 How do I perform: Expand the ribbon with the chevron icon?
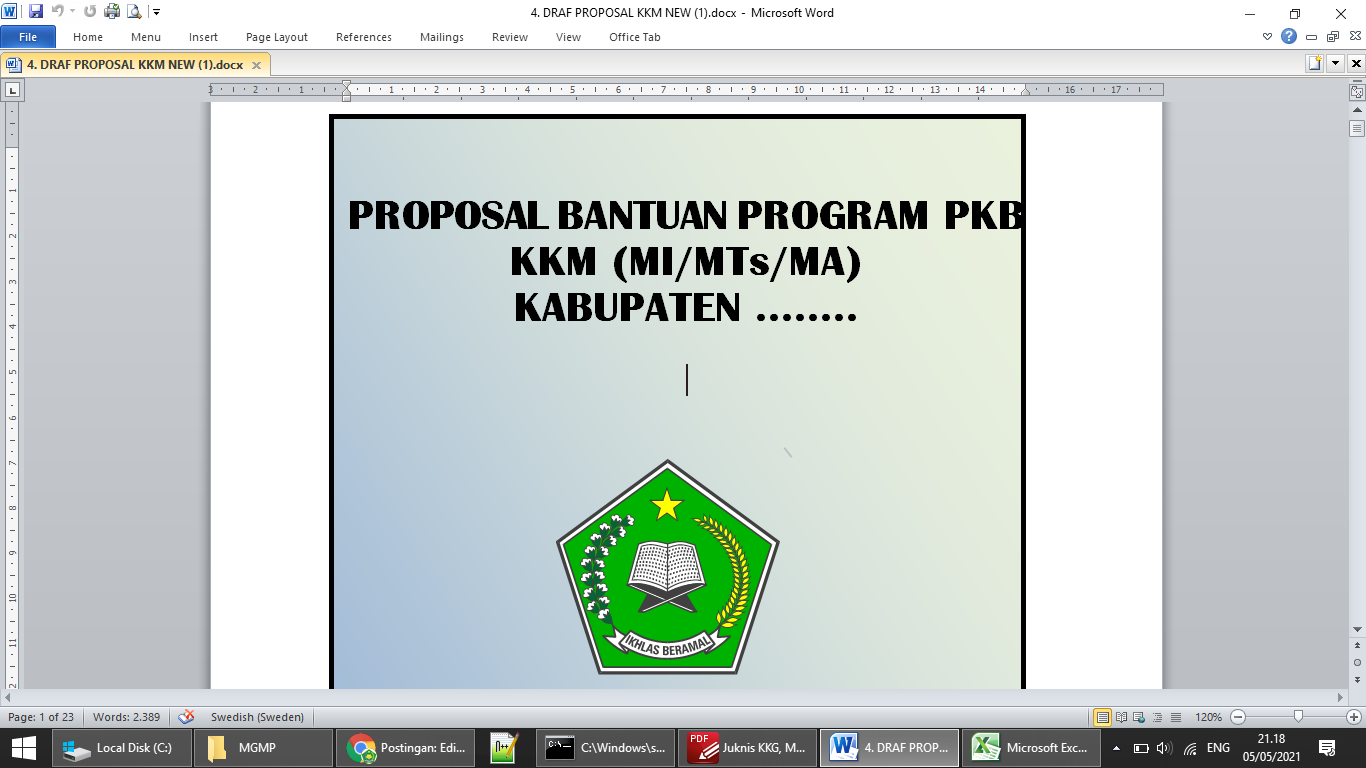click(1268, 37)
